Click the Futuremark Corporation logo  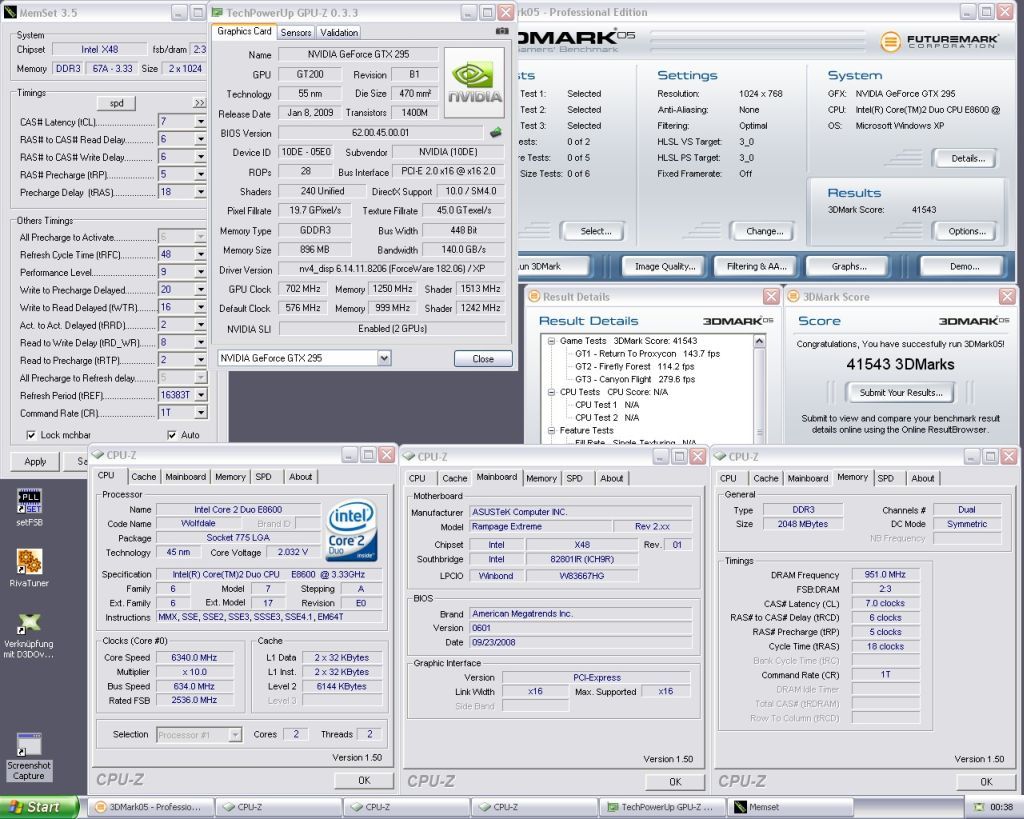coord(940,42)
